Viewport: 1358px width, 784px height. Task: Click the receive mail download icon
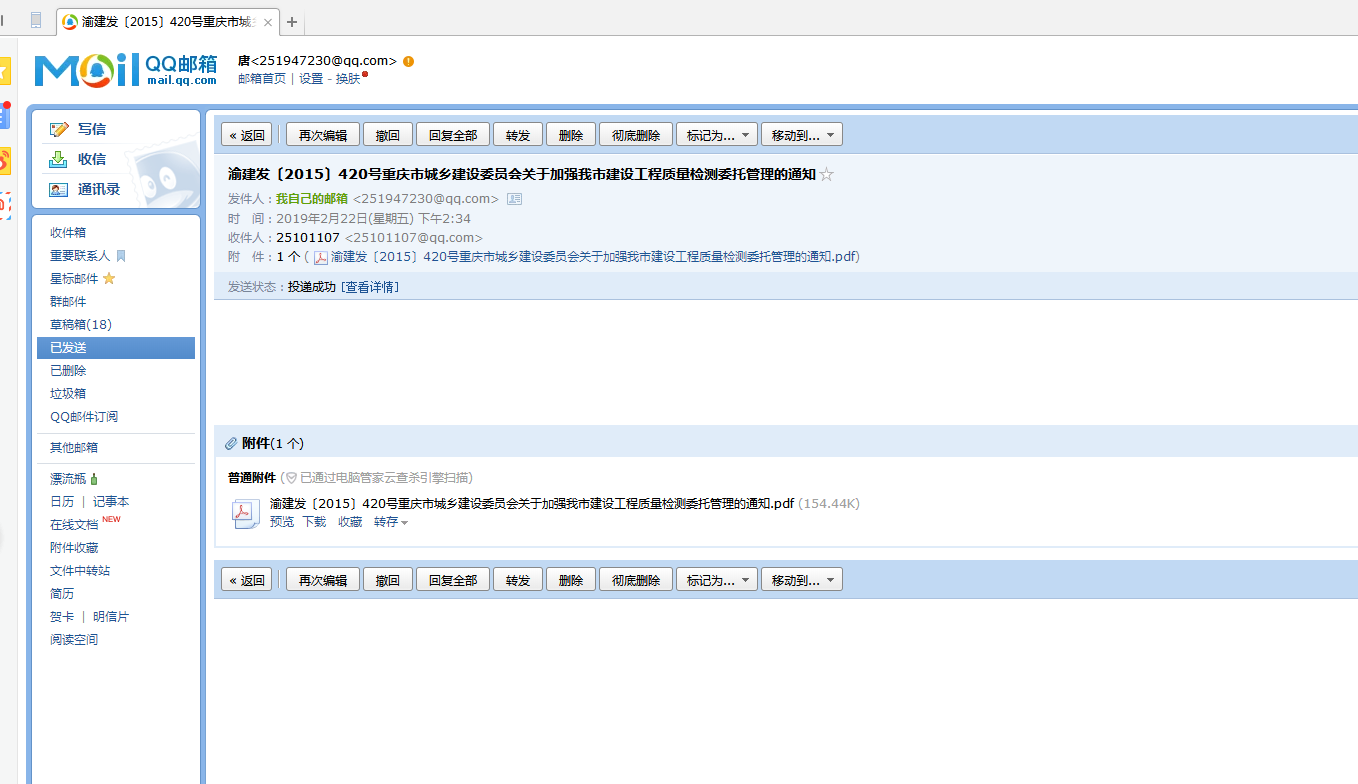pyautogui.click(x=59, y=159)
